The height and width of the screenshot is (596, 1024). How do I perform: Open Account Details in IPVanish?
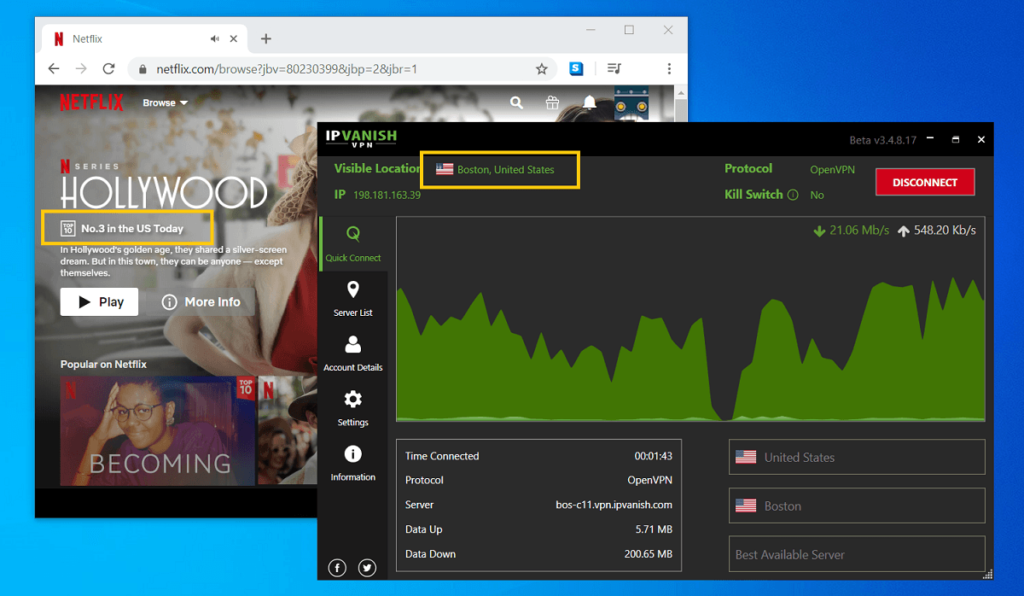coord(353,354)
